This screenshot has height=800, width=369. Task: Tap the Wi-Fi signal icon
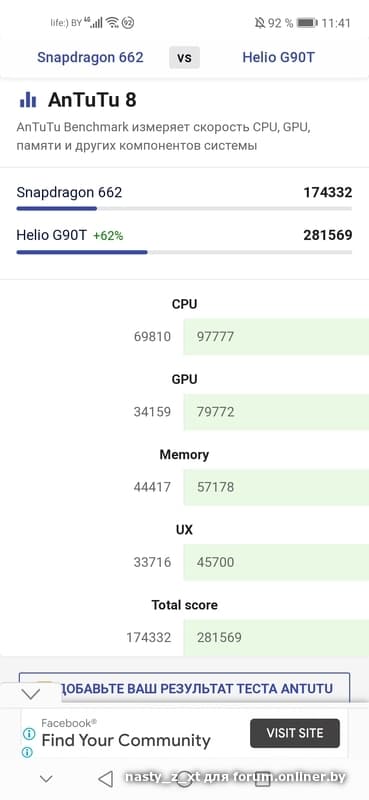coord(112,22)
